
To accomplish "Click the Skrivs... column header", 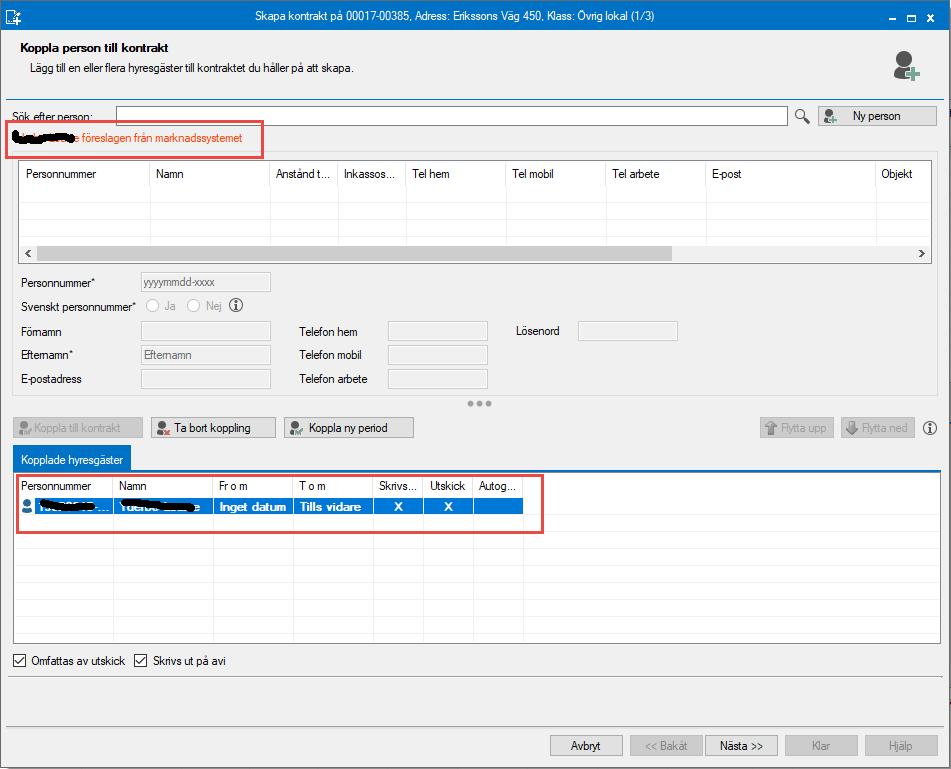I will point(398,486).
